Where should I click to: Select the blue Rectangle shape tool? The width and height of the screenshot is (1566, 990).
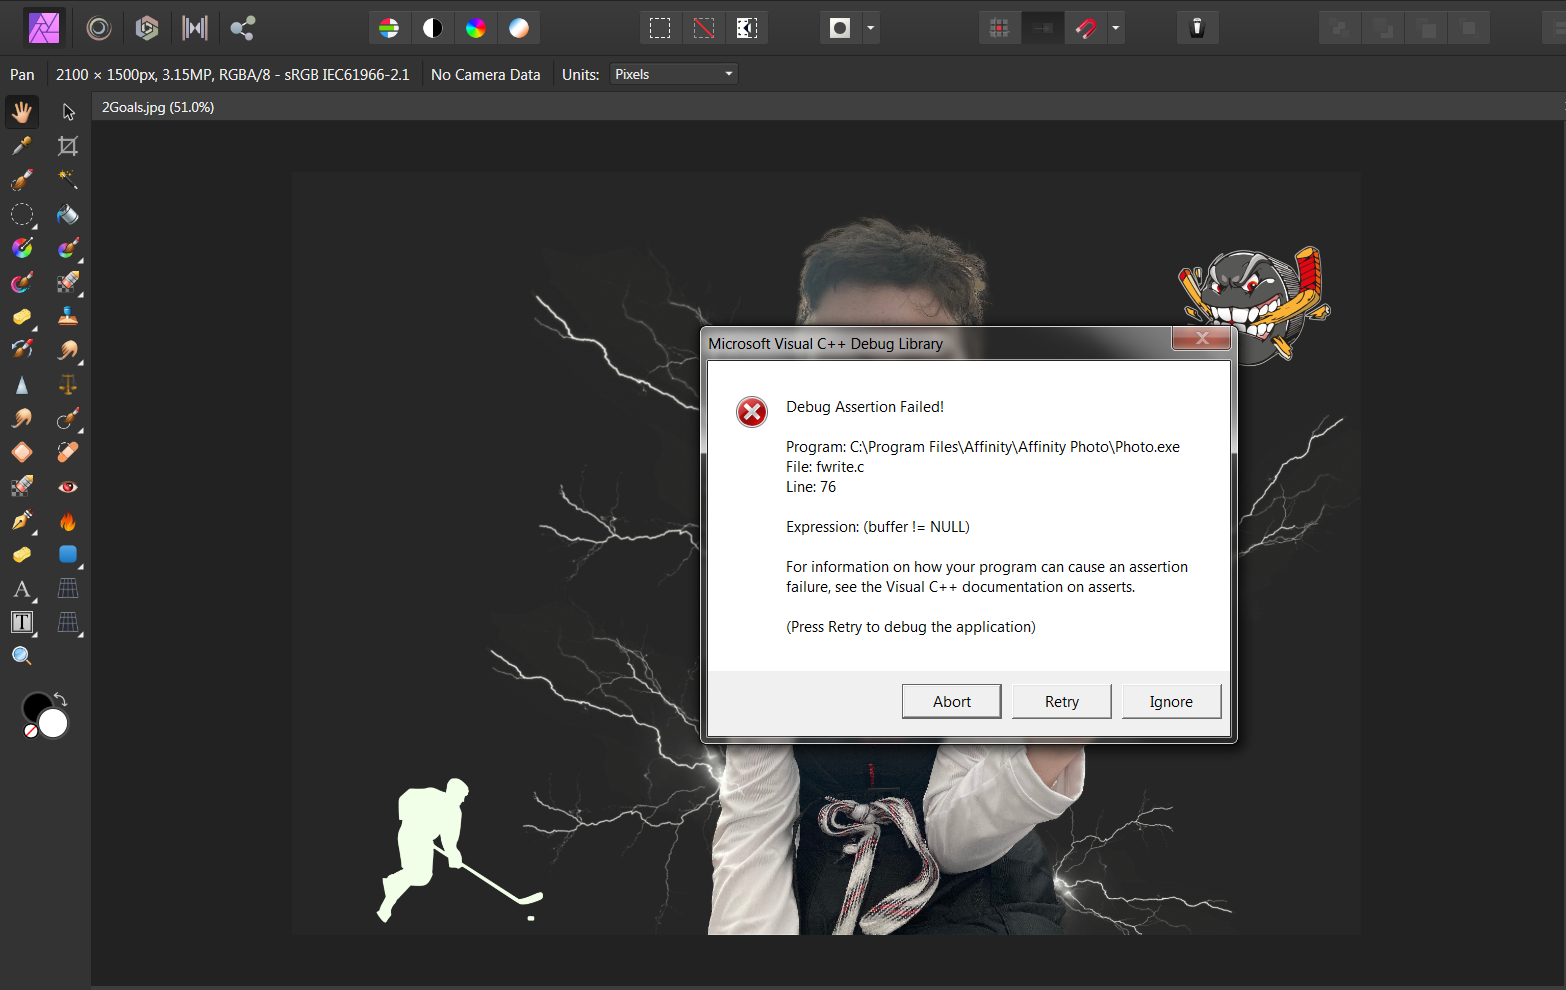[x=68, y=554]
